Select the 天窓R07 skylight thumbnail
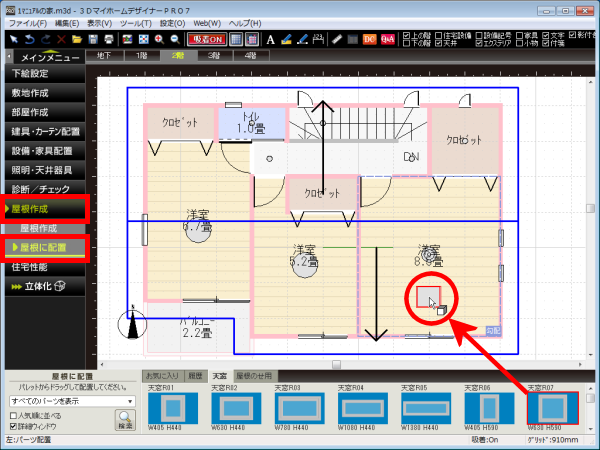Screen dimensions: 600x450 pos(552,408)
